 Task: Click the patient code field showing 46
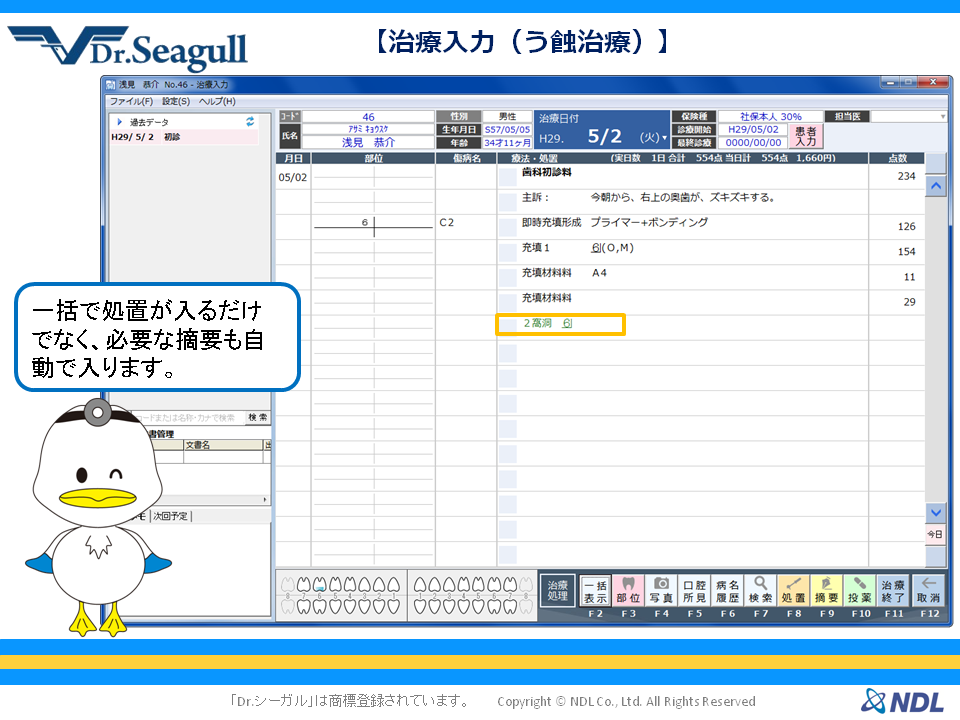[x=368, y=116]
